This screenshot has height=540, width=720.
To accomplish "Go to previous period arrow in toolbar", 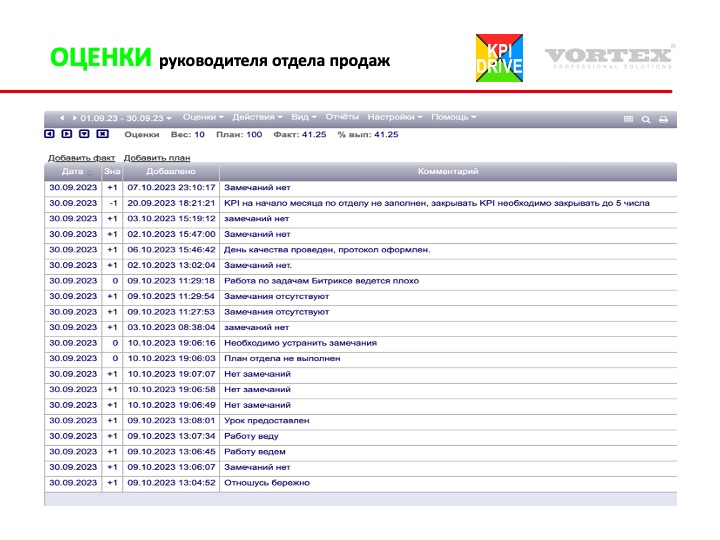I will point(62,118).
